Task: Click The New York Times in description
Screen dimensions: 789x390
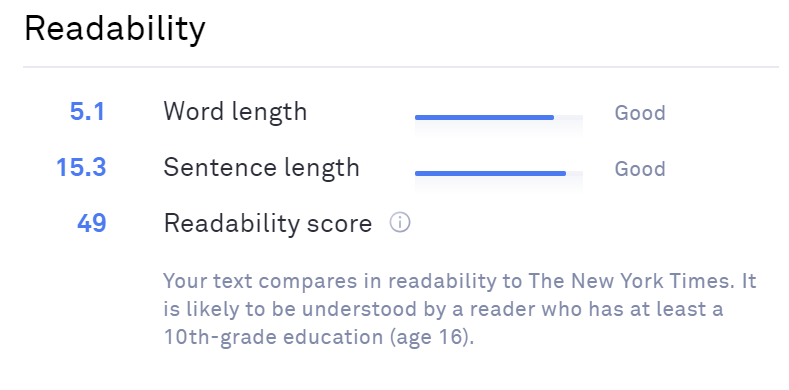Action: click(628, 280)
